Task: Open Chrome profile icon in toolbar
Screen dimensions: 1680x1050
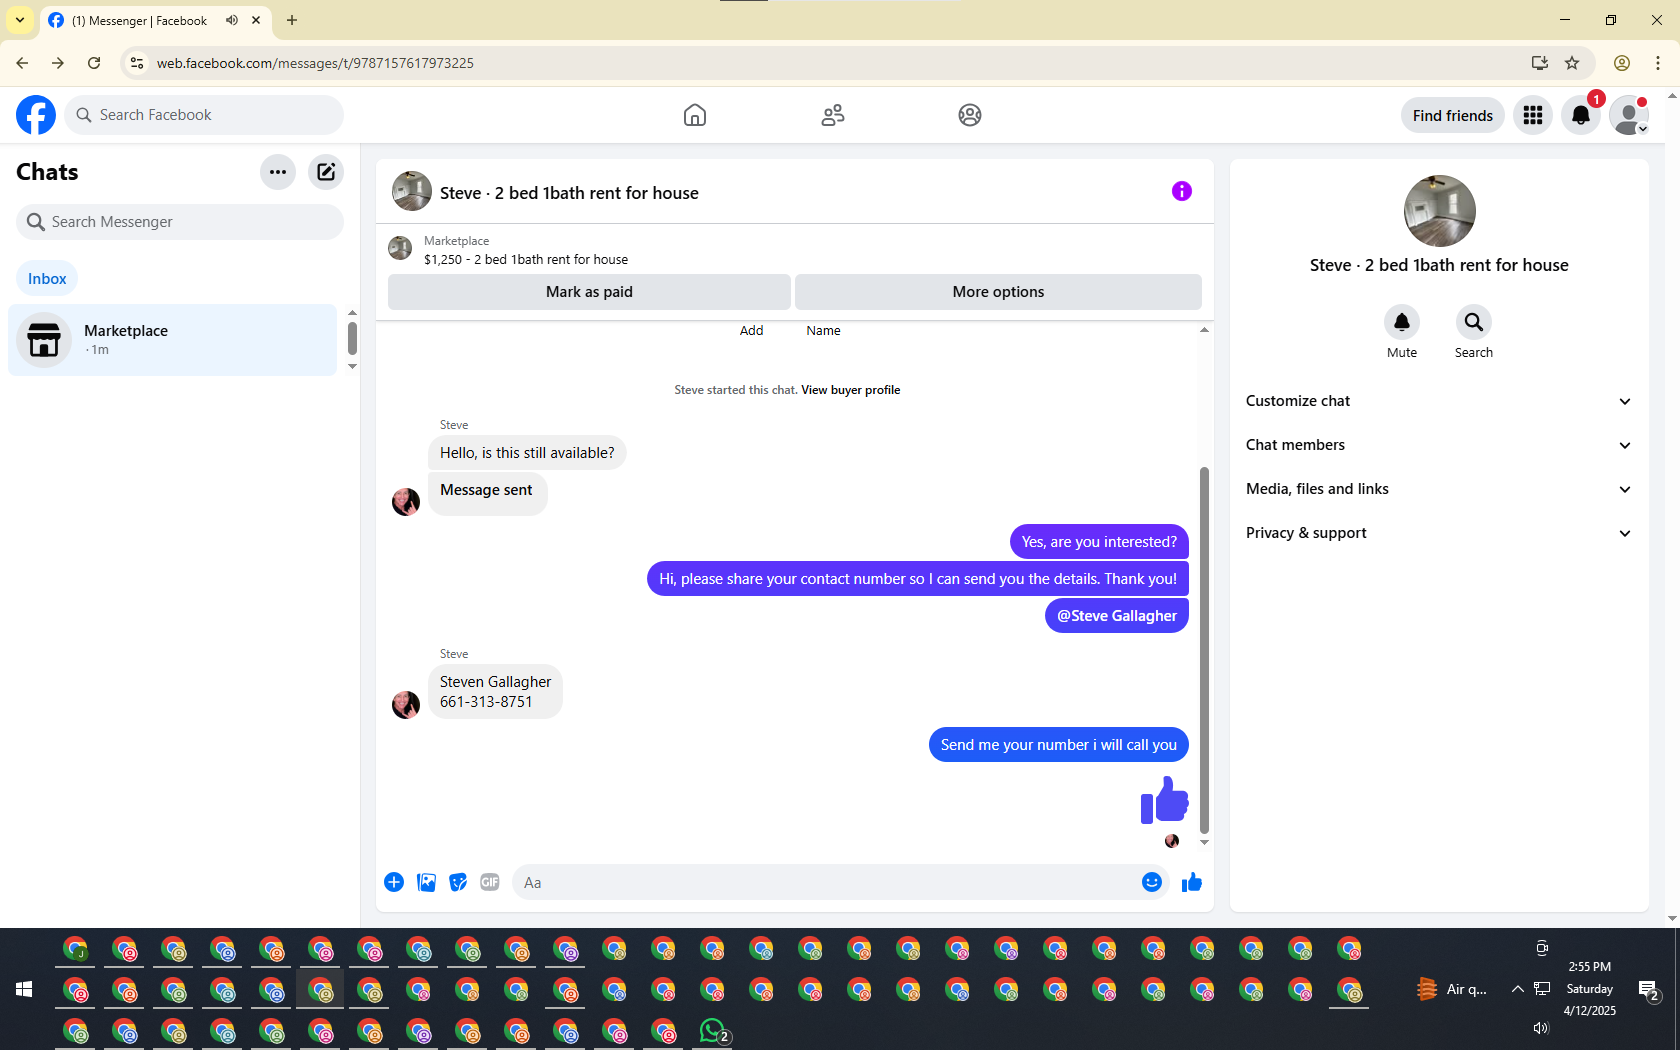Action: point(1622,63)
